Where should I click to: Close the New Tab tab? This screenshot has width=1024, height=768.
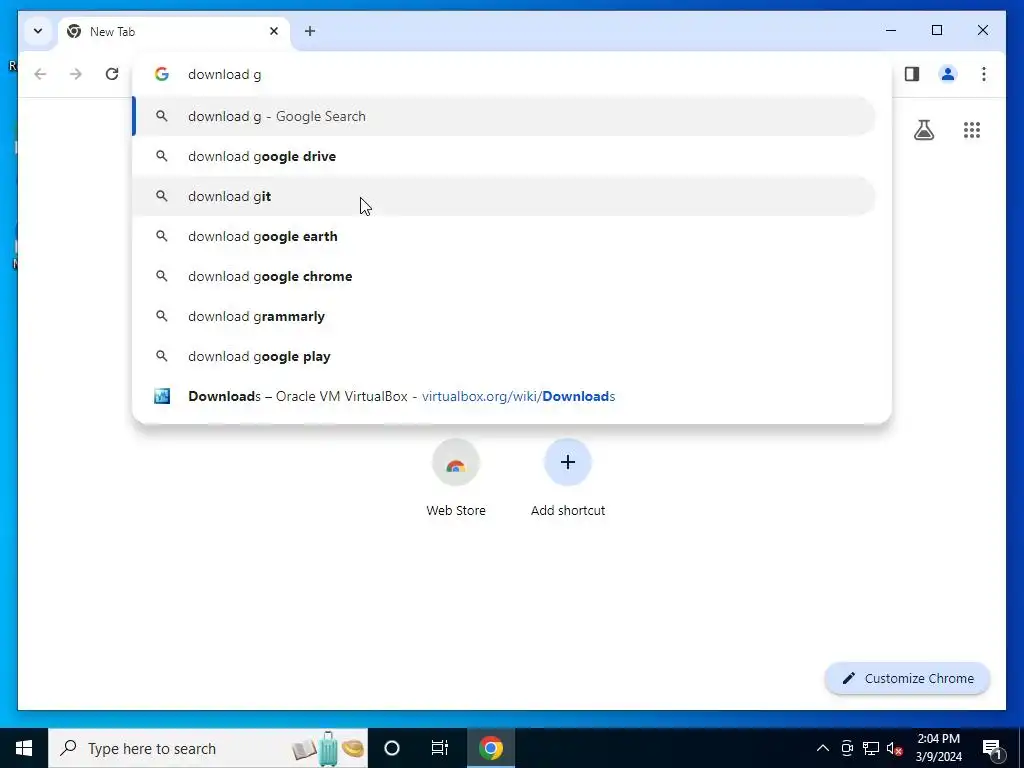click(274, 31)
